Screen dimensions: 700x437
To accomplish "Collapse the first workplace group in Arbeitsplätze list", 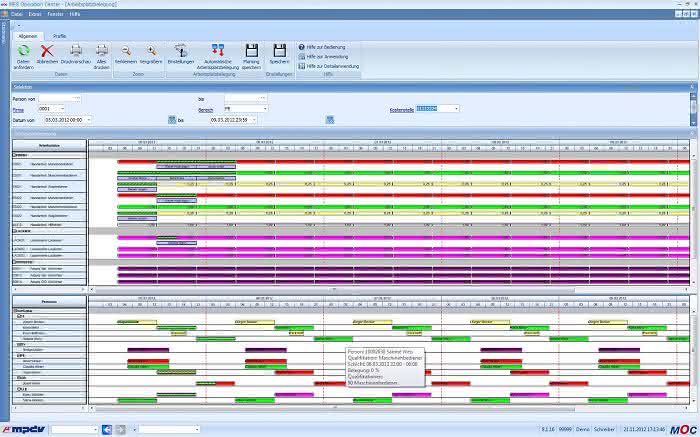I will click(14, 155).
